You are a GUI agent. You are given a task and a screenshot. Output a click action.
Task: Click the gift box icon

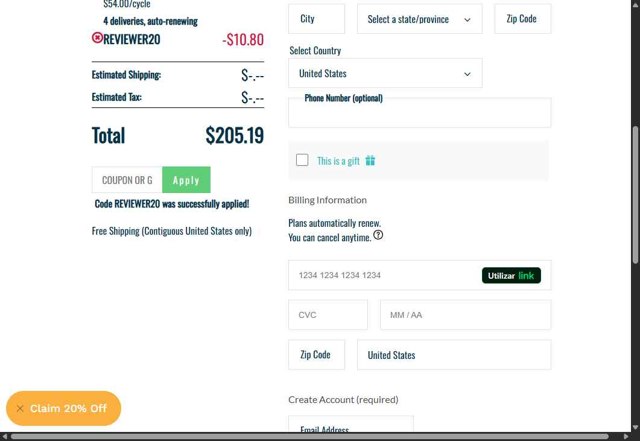click(x=370, y=160)
